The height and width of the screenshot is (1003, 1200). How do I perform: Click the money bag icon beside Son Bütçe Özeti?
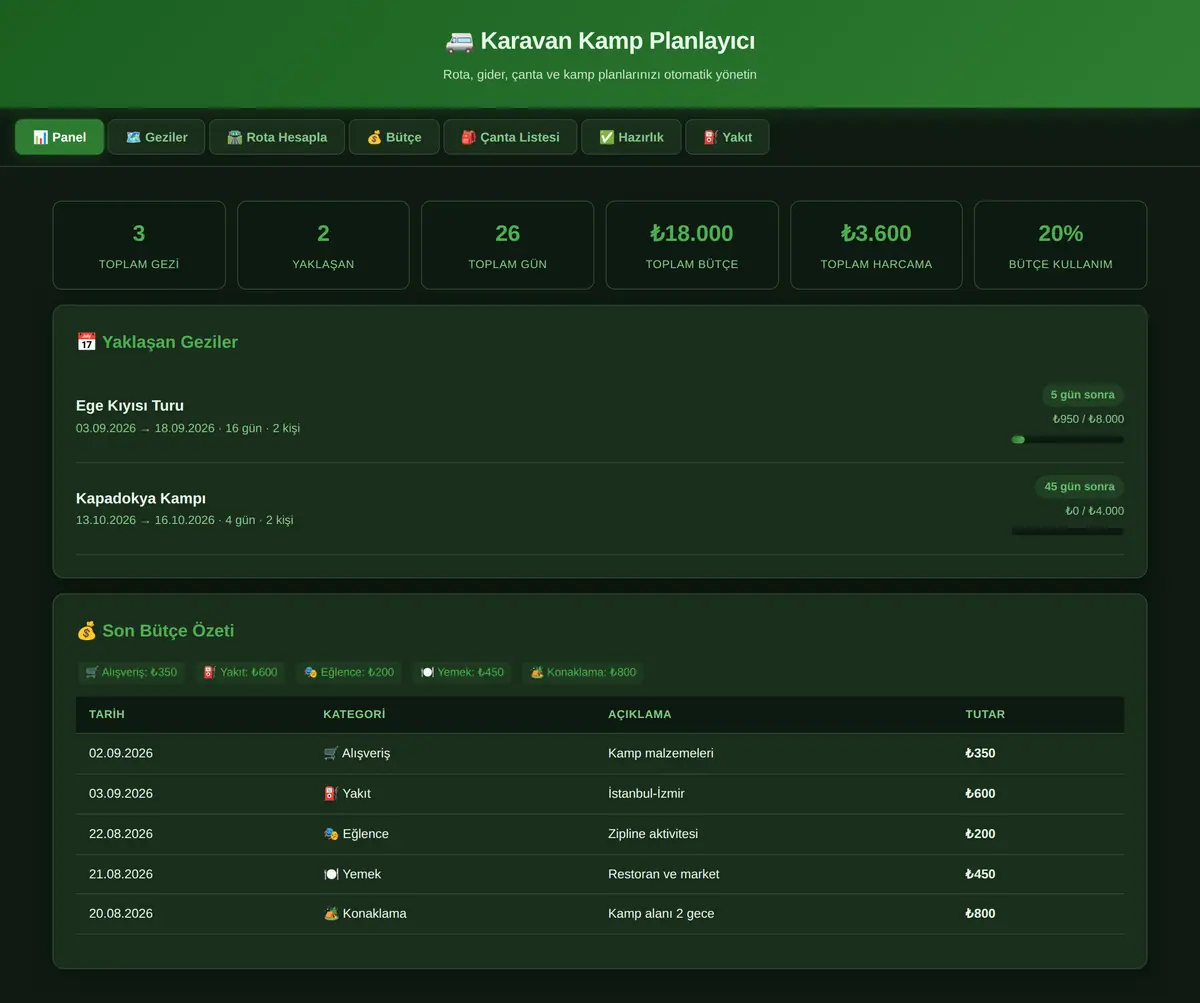[86, 631]
